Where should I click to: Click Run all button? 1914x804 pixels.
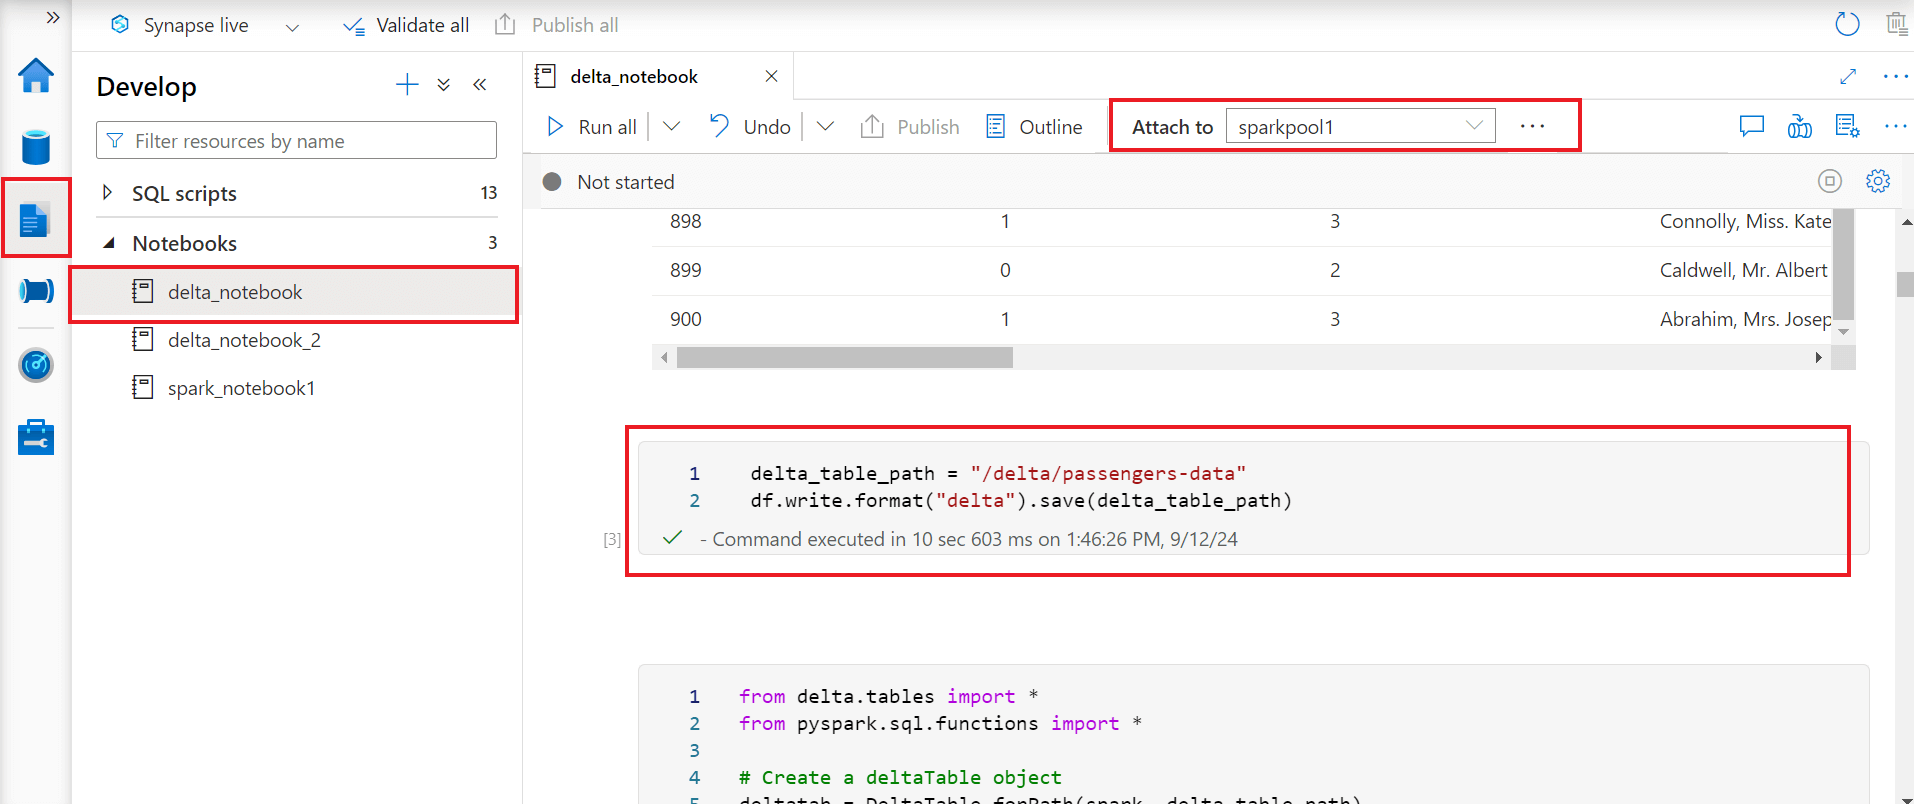click(x=593, y=127)
